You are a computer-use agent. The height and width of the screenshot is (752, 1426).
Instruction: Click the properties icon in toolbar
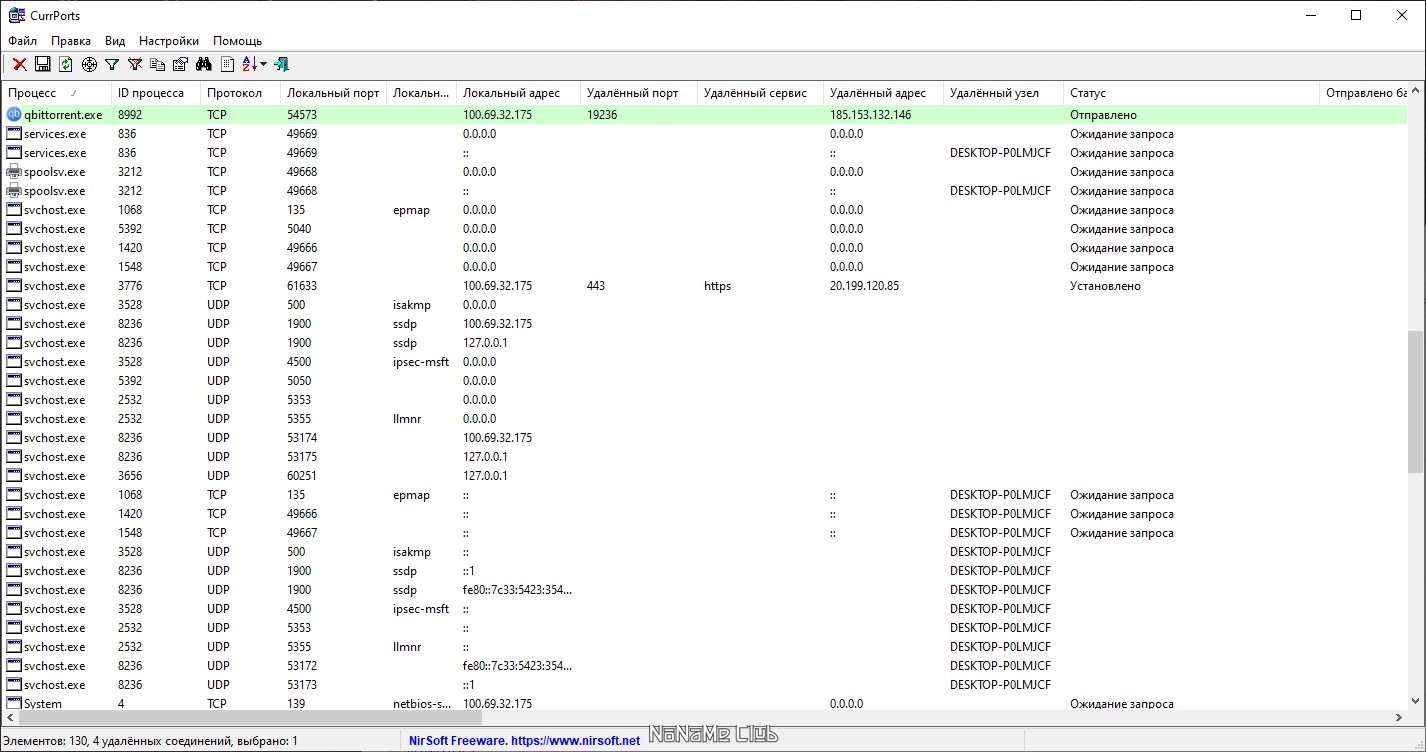[x=181, y=64]
